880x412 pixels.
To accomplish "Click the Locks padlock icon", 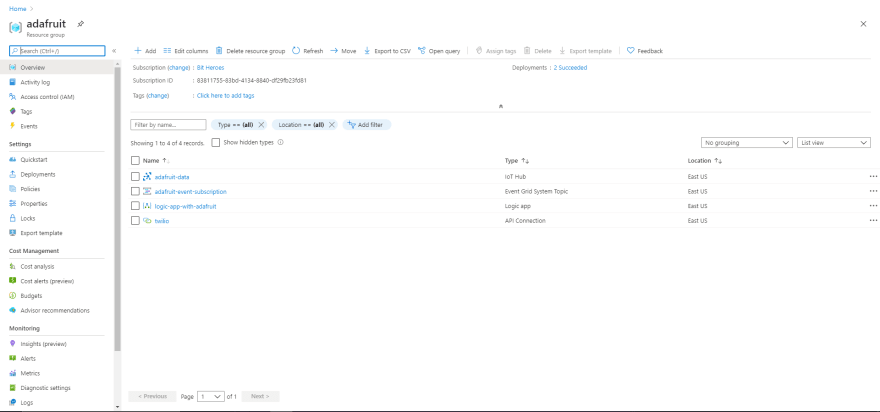I will (12, 218).
